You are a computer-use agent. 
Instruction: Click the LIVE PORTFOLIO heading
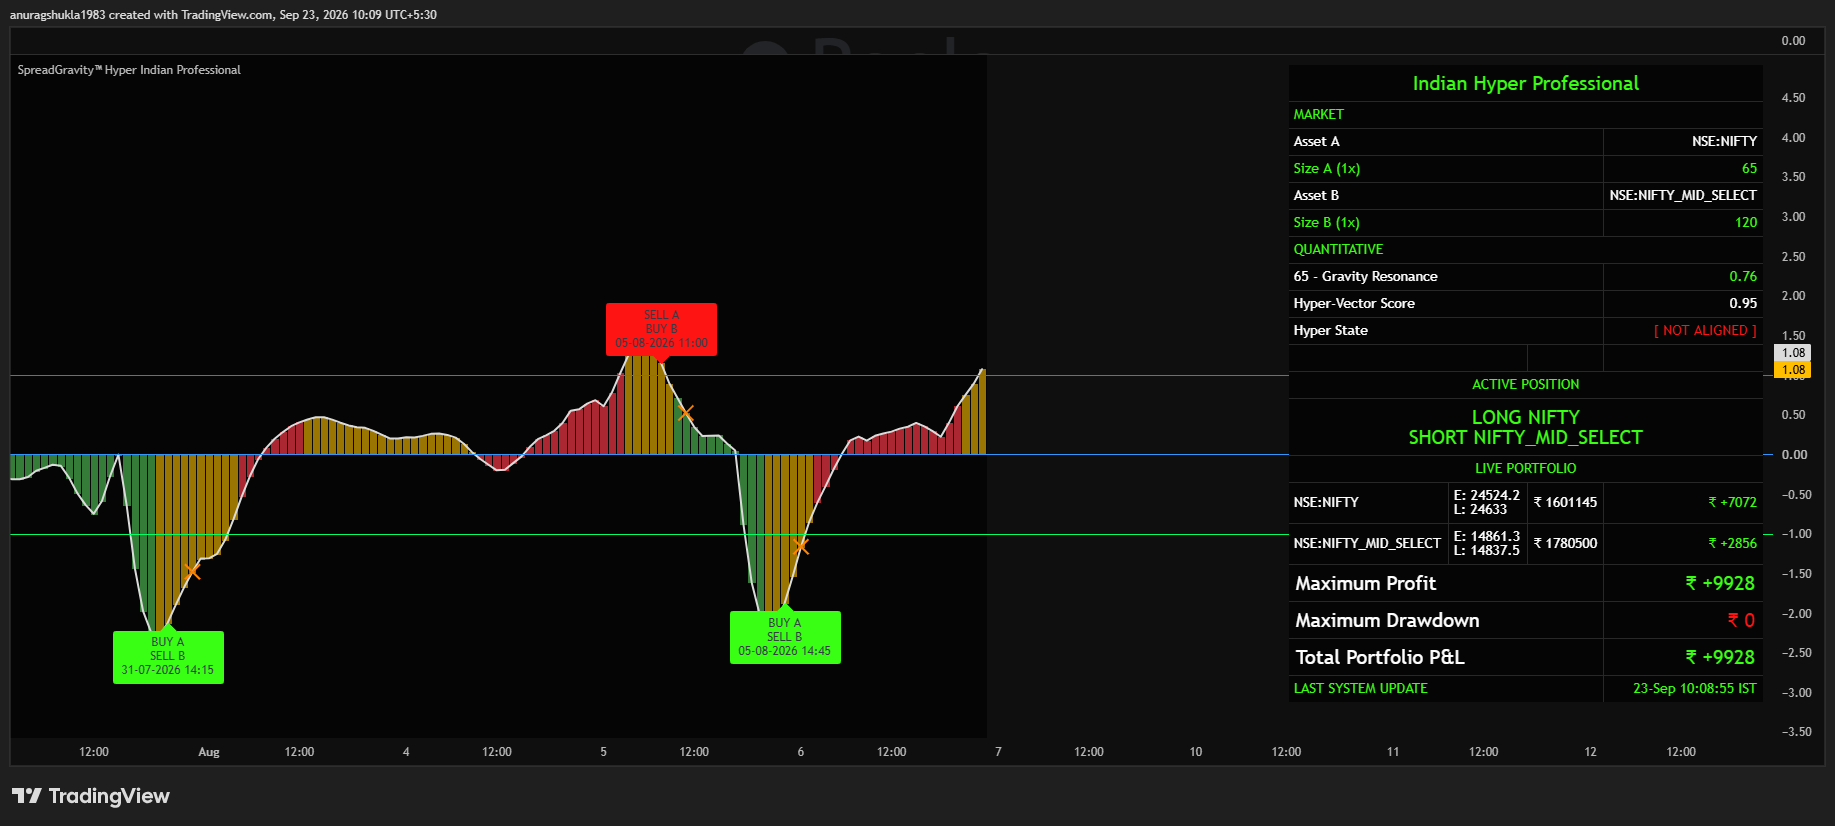point(1525,469)
